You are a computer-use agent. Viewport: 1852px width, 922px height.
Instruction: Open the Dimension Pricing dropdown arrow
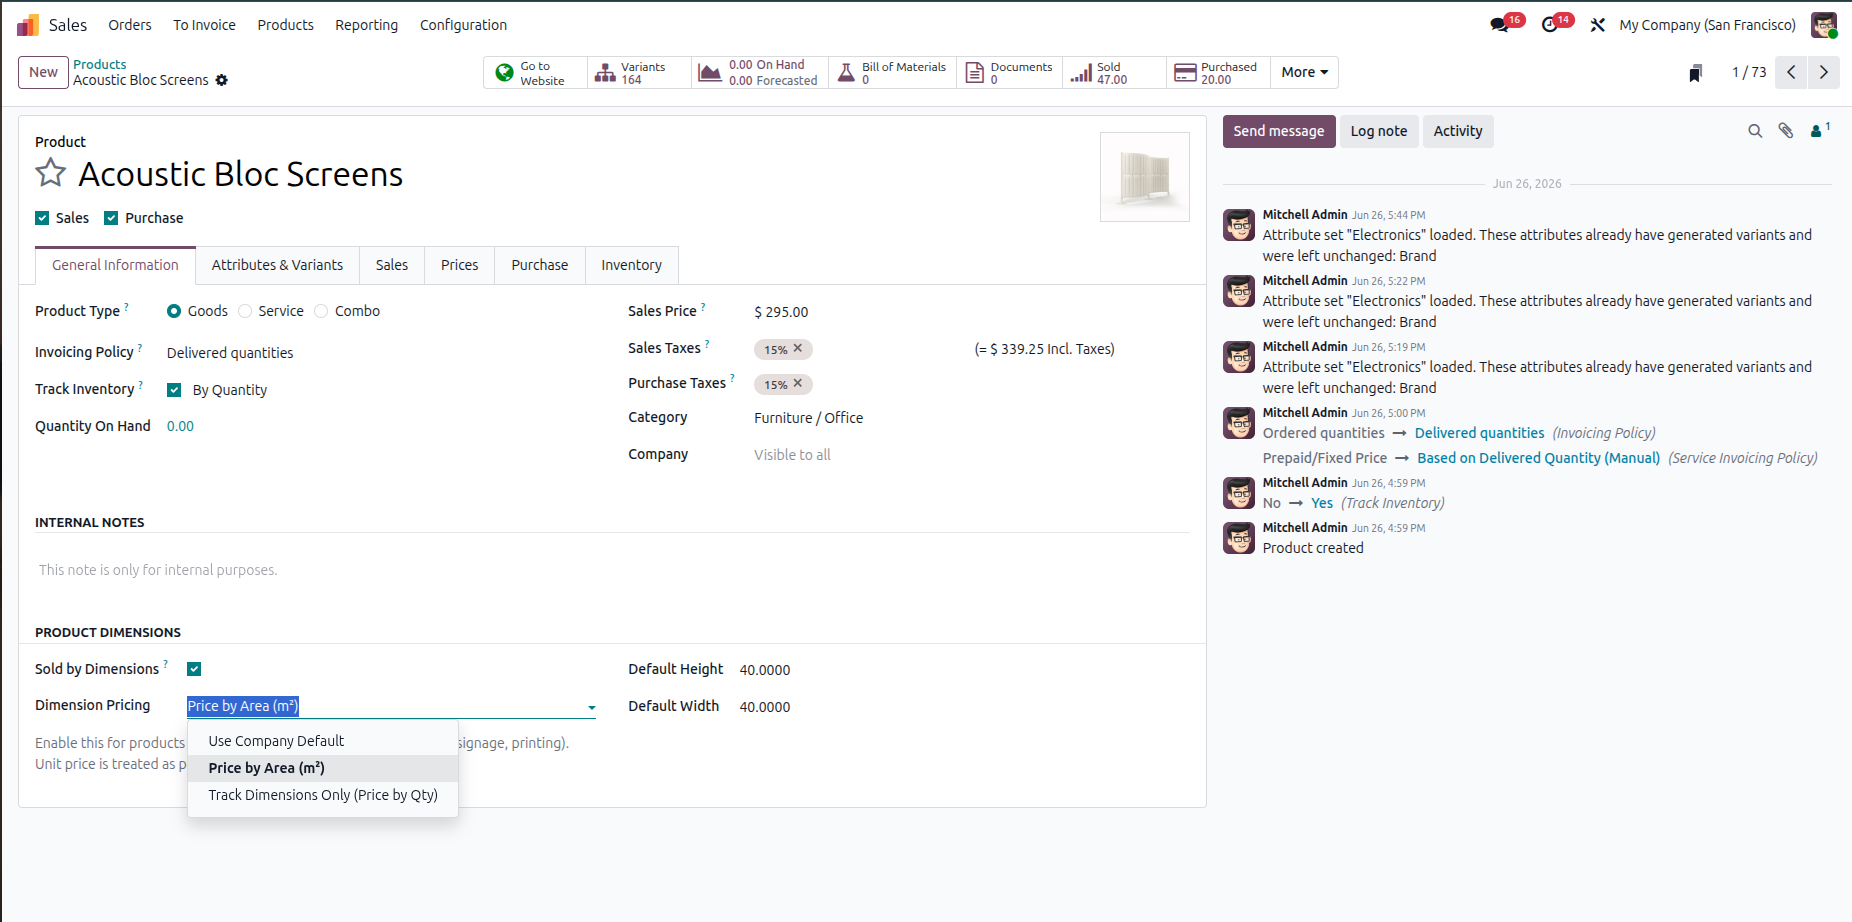click(592, 707)
